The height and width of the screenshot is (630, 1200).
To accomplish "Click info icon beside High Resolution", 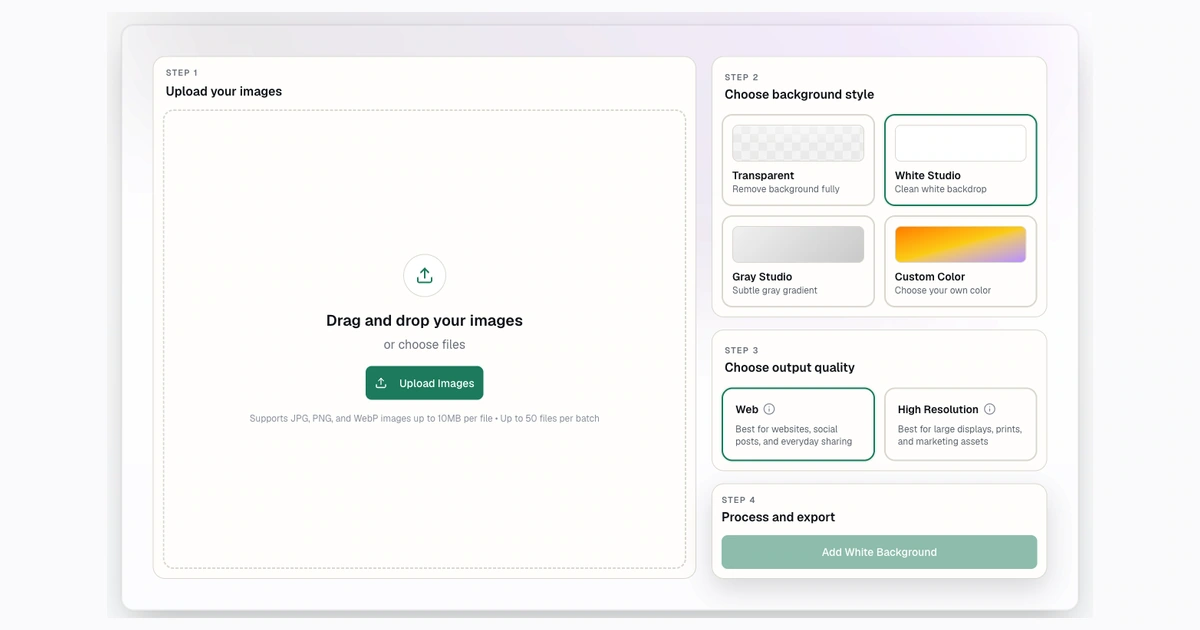I will (x=990, y=409).
